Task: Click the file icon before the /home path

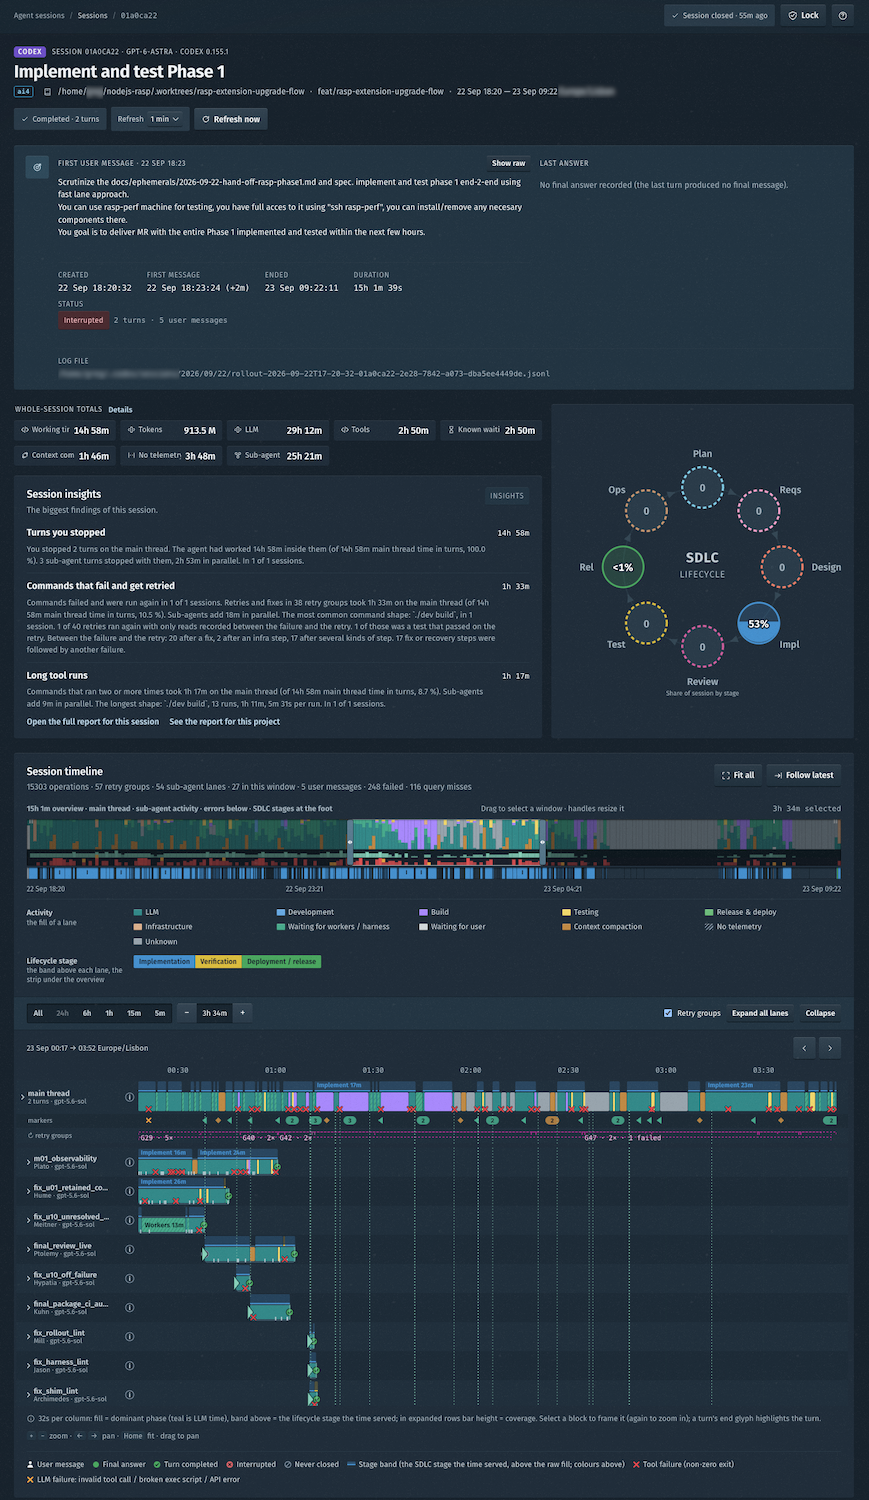Action: point(47,92)
